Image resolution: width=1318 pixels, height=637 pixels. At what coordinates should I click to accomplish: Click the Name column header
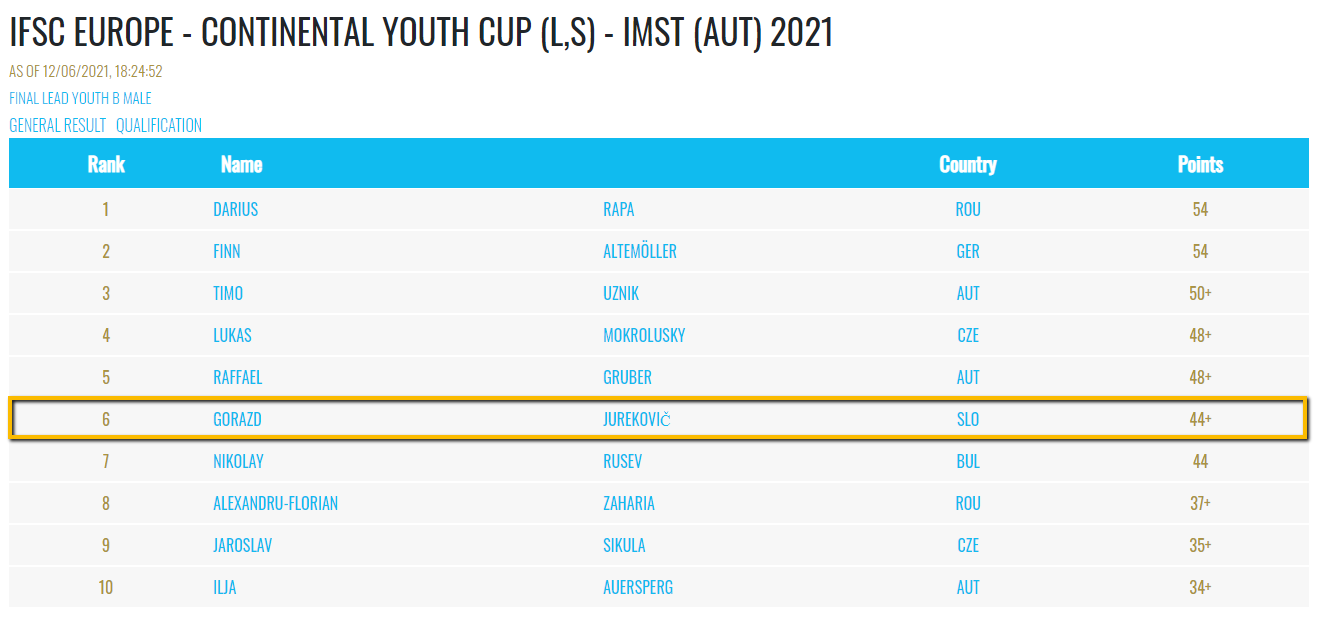[x=242, y=164]
